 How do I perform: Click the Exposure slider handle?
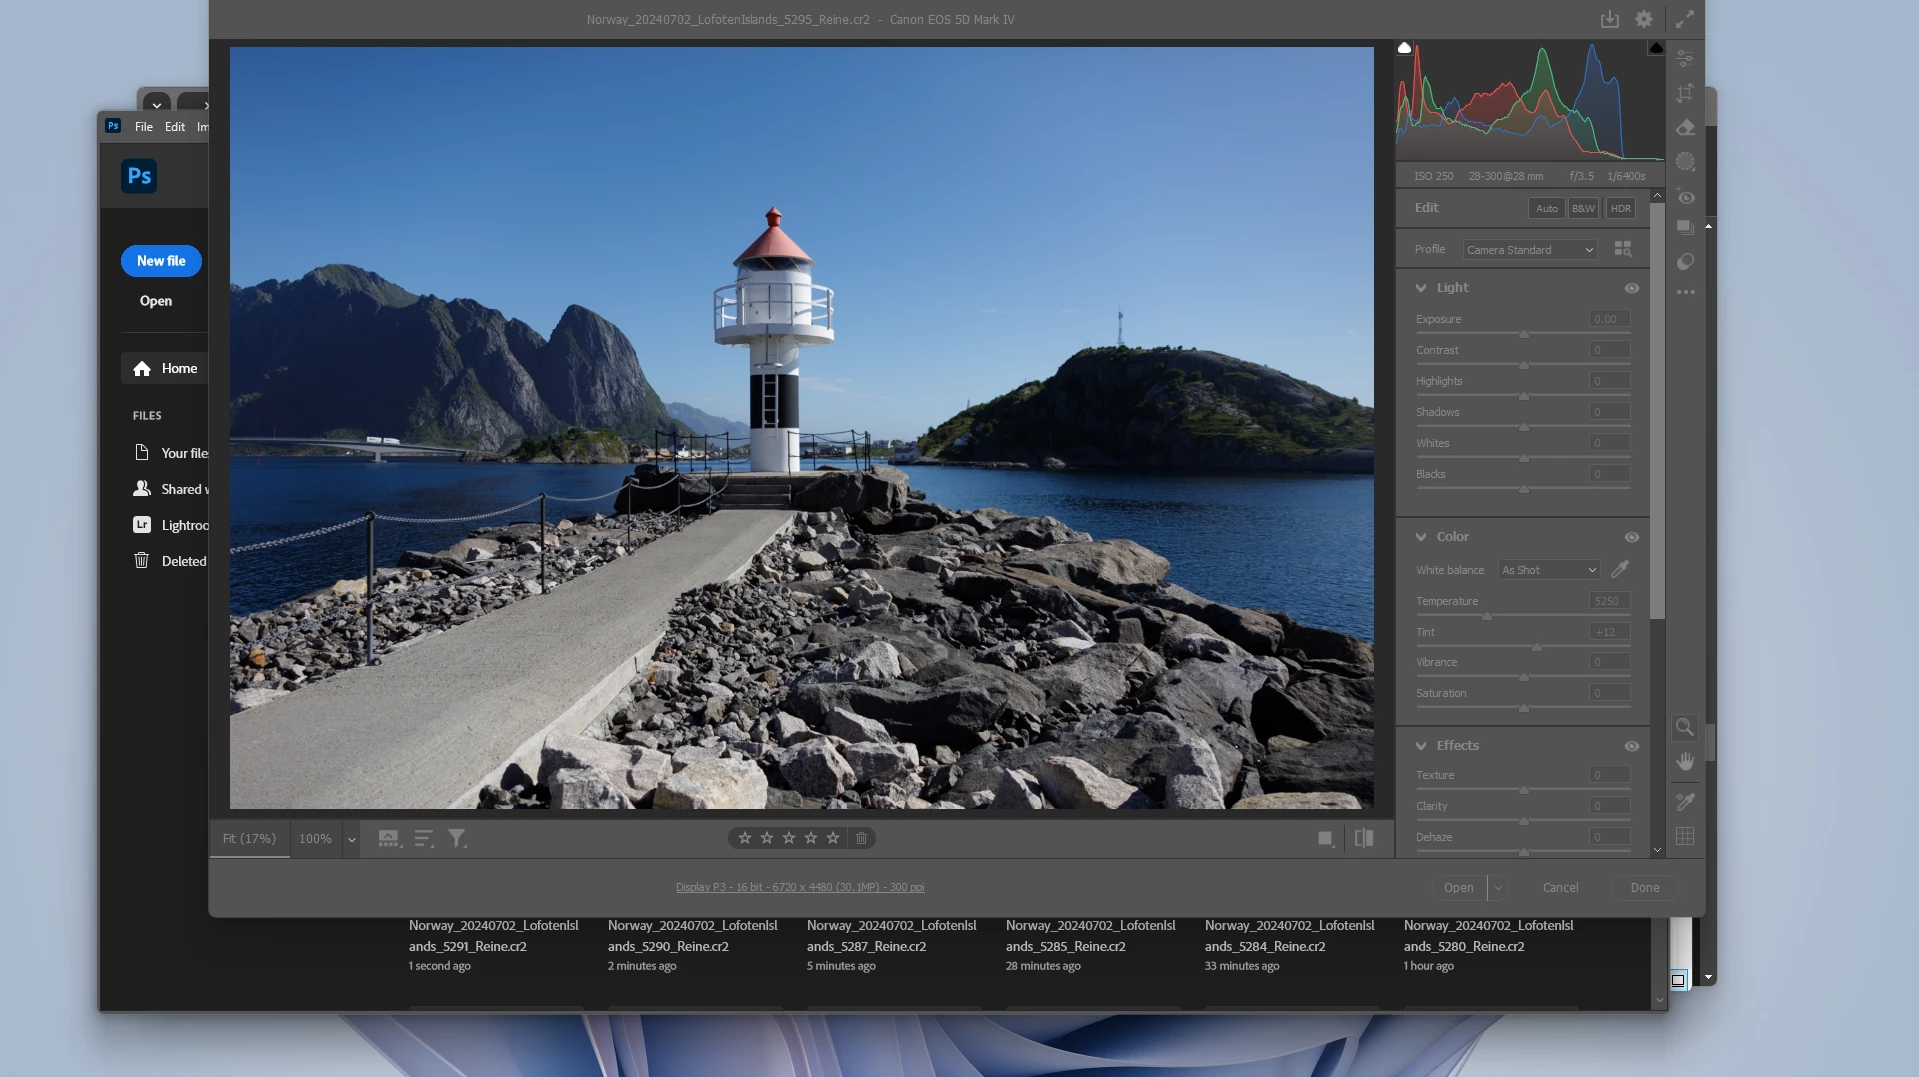pos(1523,334)
